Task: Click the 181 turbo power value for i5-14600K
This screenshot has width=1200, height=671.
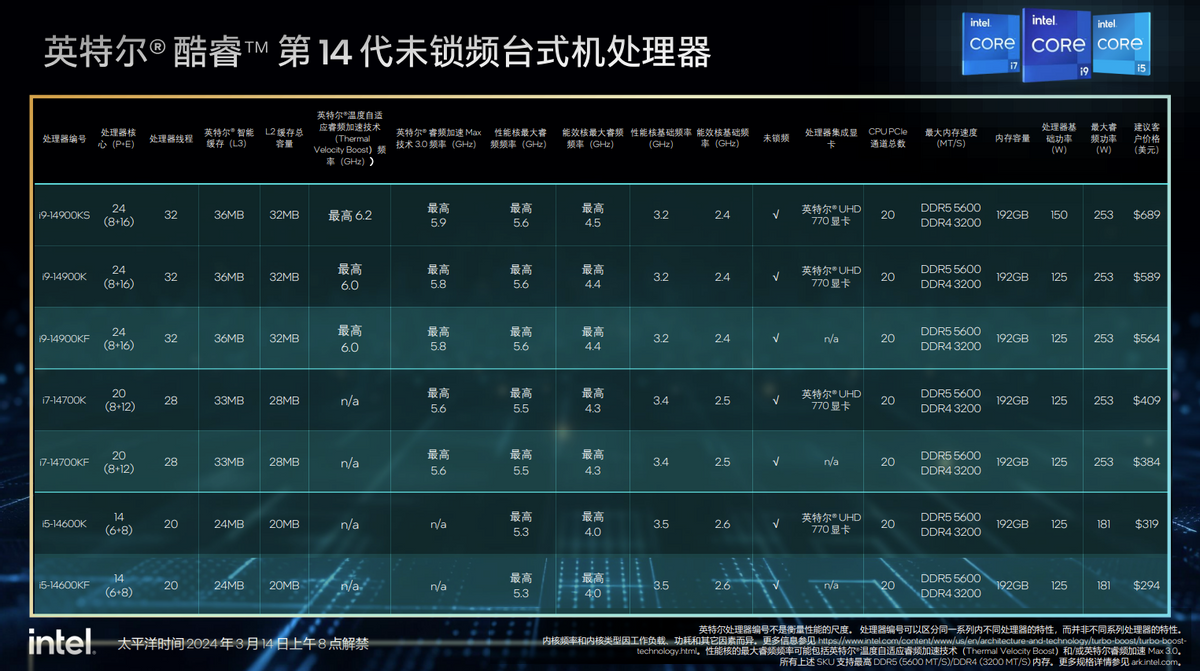Action: pyautogui.click(x=1103, y=524)
